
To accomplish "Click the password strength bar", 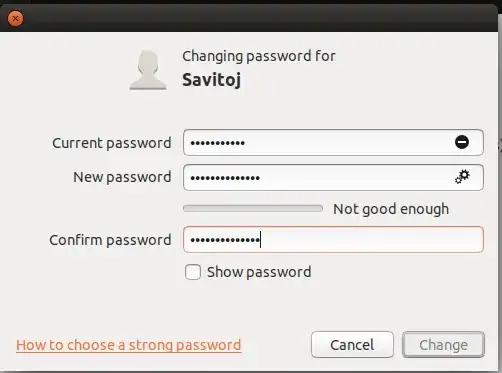I will point(253,209).
